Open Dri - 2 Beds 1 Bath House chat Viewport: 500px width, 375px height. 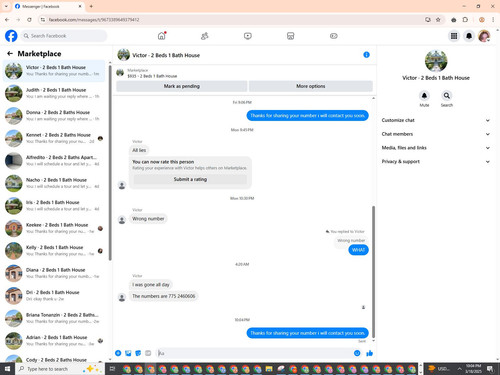(x=54, y=296)
